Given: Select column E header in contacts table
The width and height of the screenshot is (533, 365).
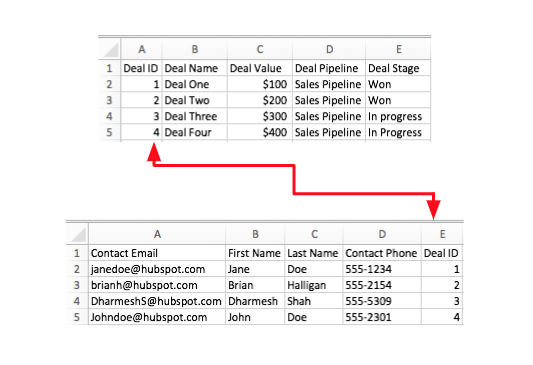Looking at the screenshot, I should point(442,234).
